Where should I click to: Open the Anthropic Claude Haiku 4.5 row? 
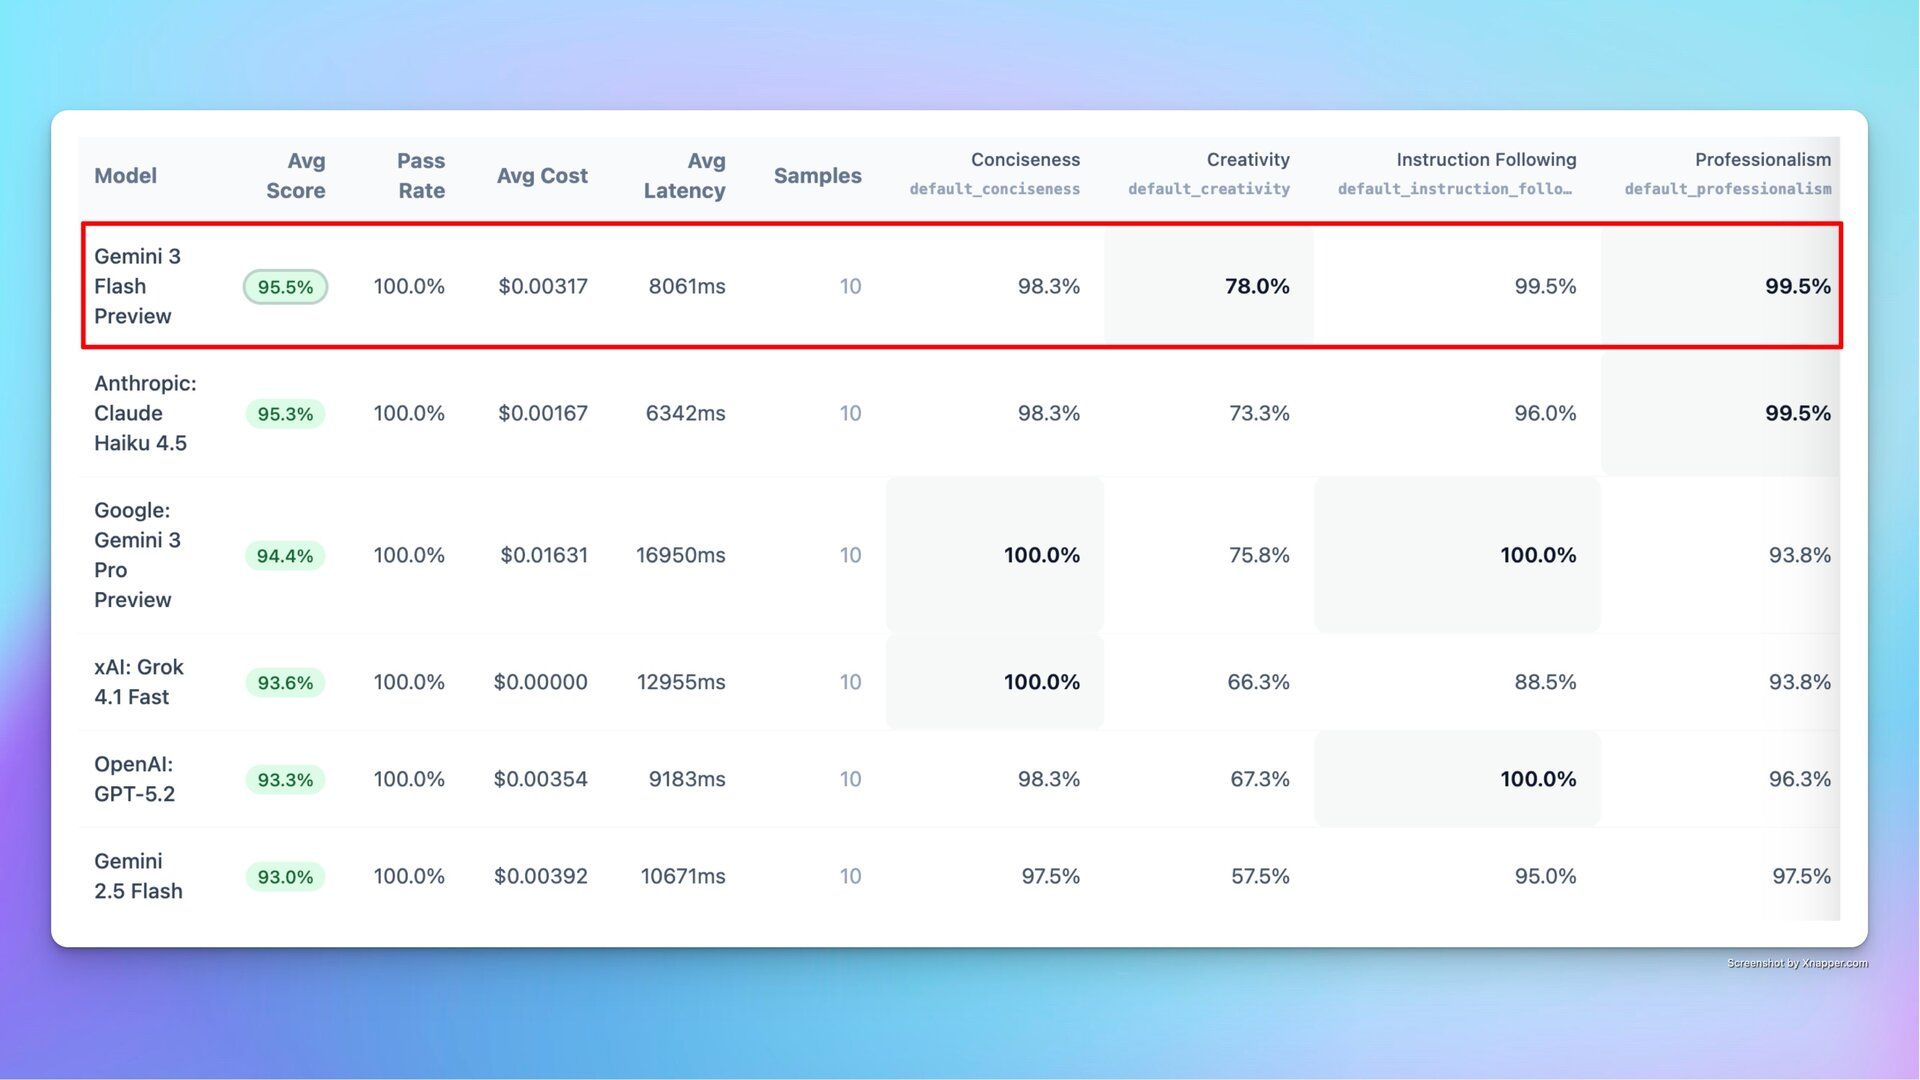point(144,413)
